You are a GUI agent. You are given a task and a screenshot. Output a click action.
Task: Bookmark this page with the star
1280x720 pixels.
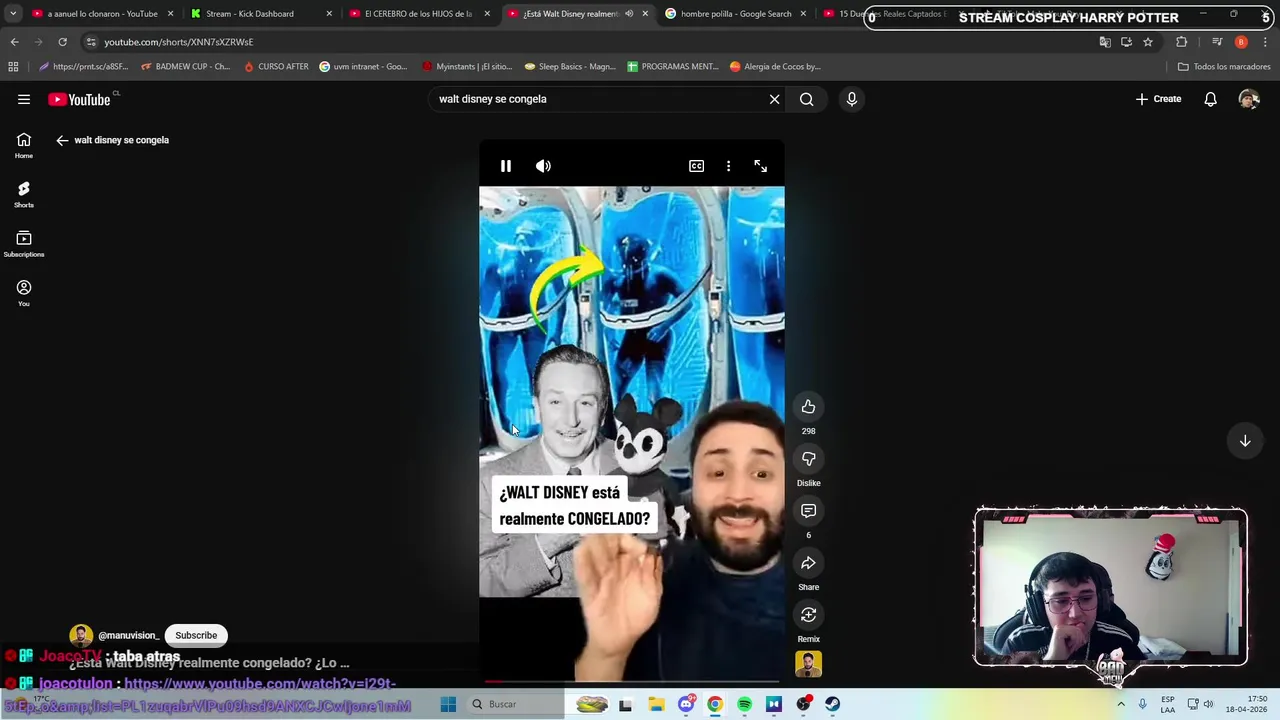(1148, 42)
